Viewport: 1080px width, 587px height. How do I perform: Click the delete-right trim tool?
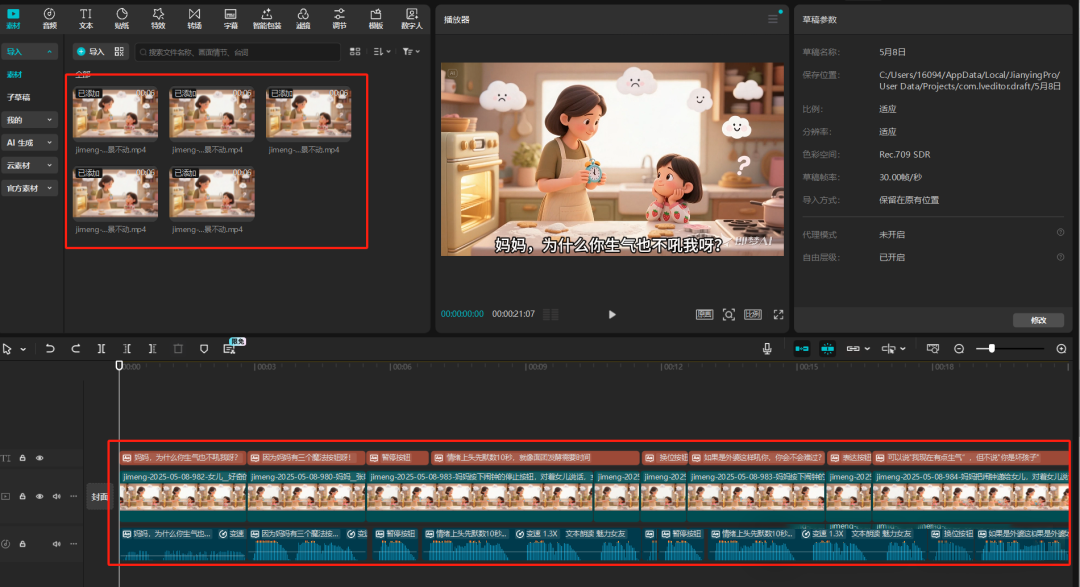(152, 349)
